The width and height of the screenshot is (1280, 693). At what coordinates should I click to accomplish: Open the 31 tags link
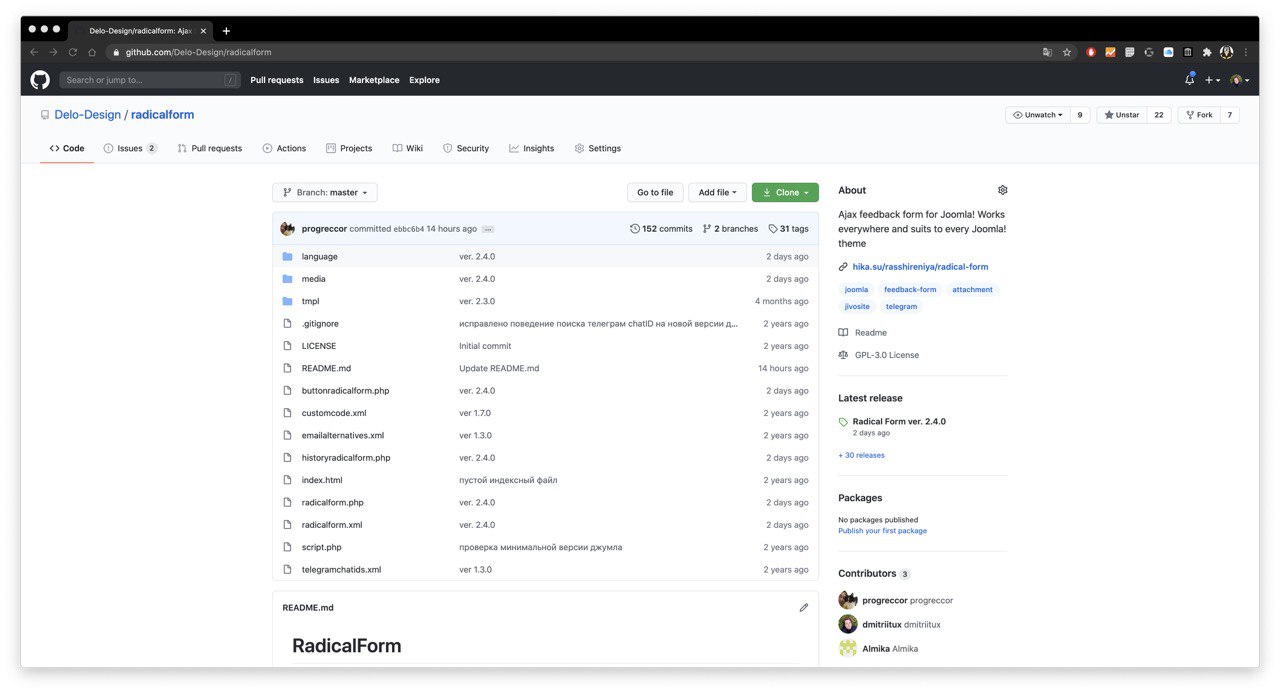(x=788, y=229)
